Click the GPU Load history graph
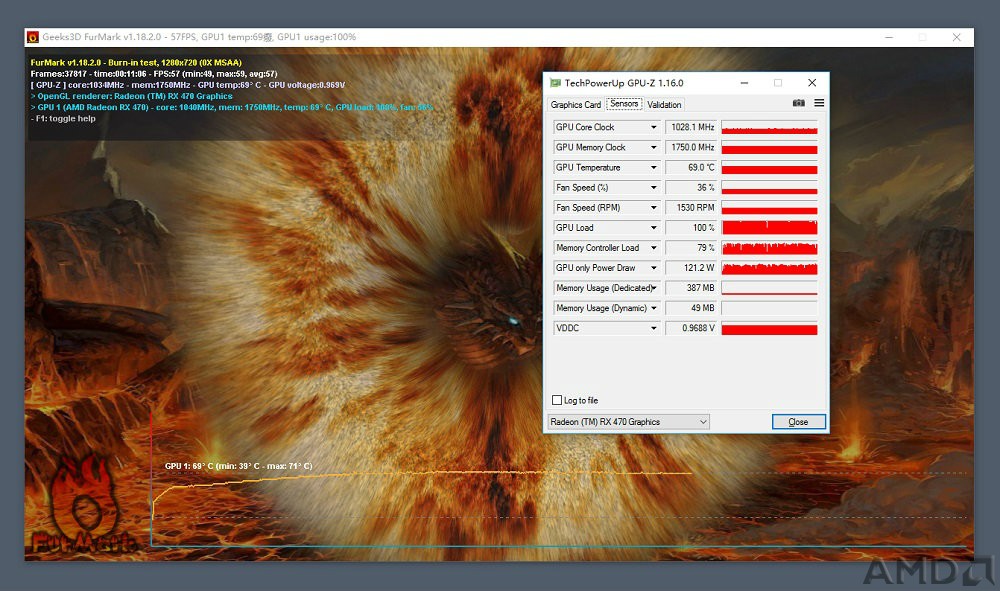The image size is (1000, 591). [x=769, y=228]
